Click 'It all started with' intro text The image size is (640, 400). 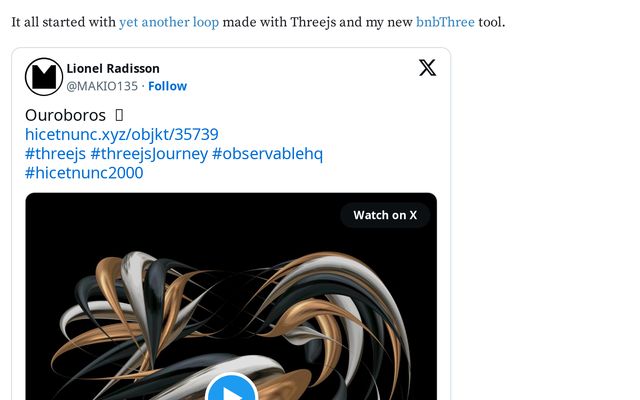tap(64, 22)
